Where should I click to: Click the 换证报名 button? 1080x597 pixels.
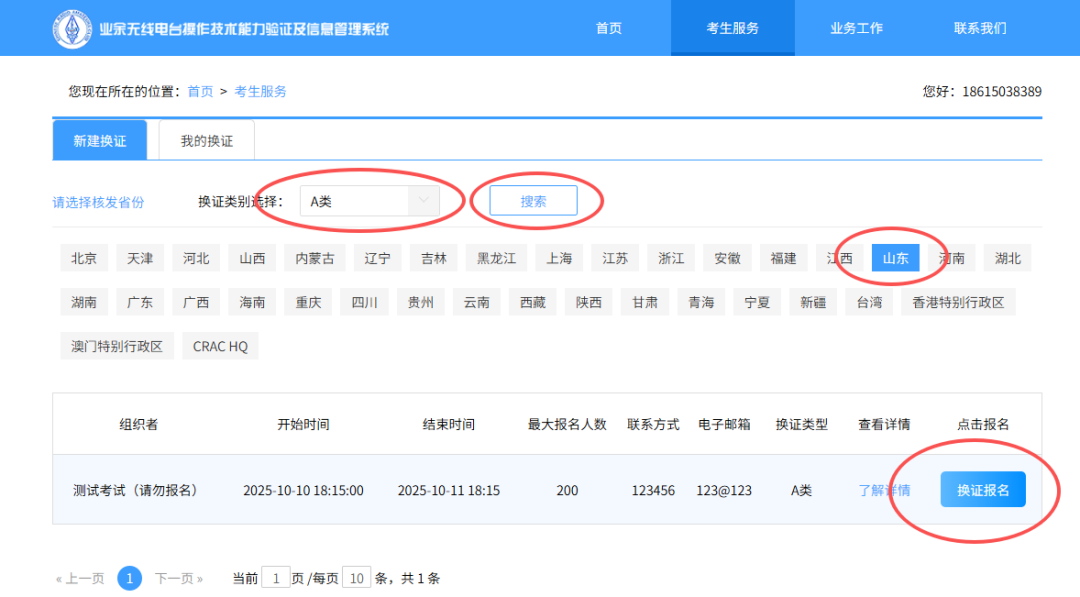click(983, 490)
